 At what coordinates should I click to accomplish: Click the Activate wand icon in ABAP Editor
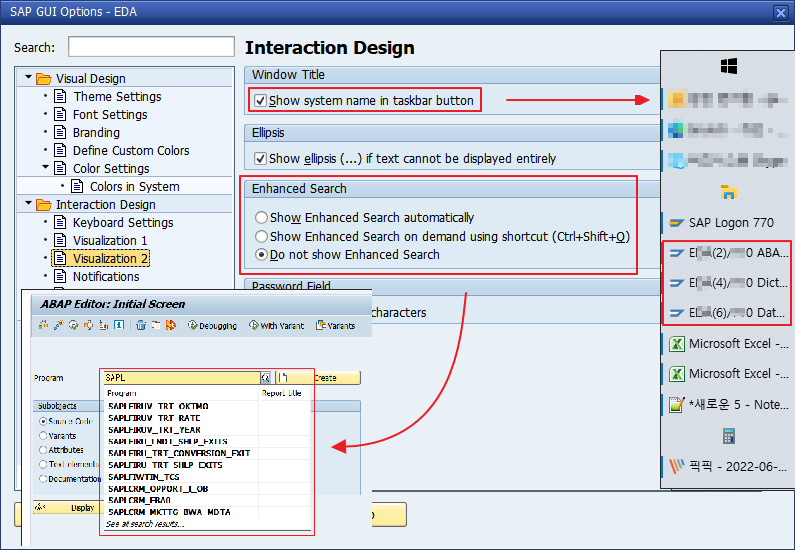point(59,325)
